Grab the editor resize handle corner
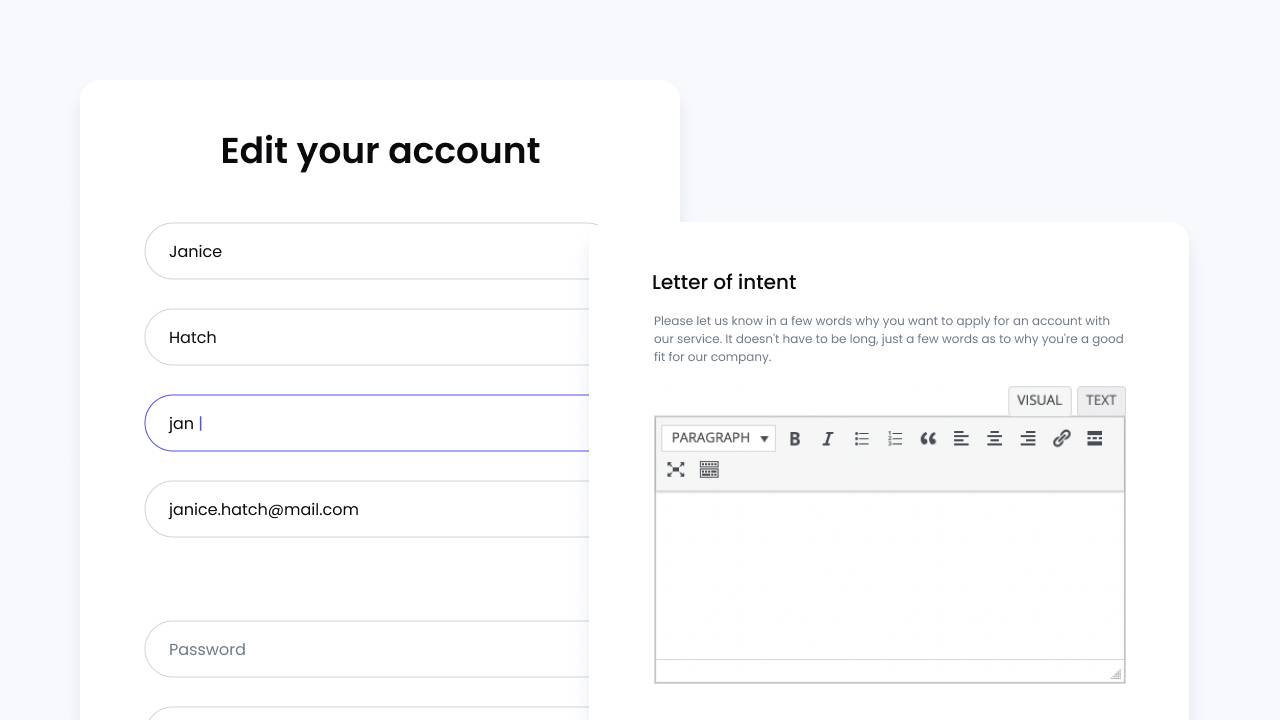This screenshot has height=720, width=1280. coord(1116,674)
